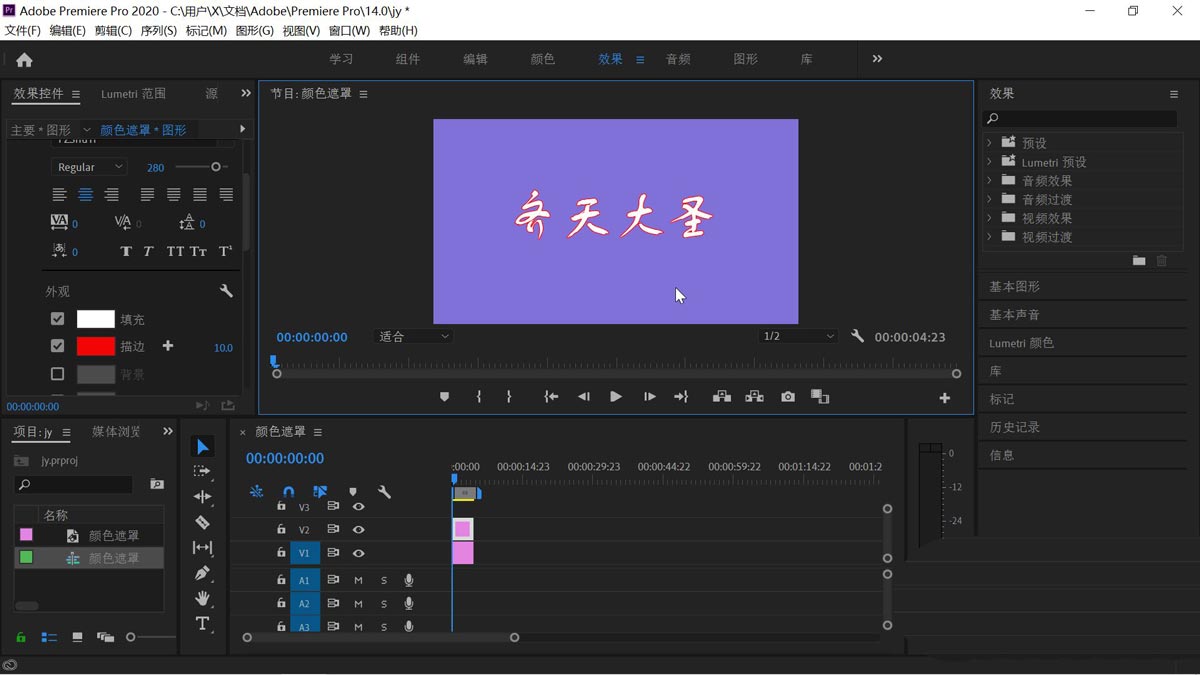Select the Razor tool
The height and width of the screenshot is (675, 1200).
[x=203, y=522]
